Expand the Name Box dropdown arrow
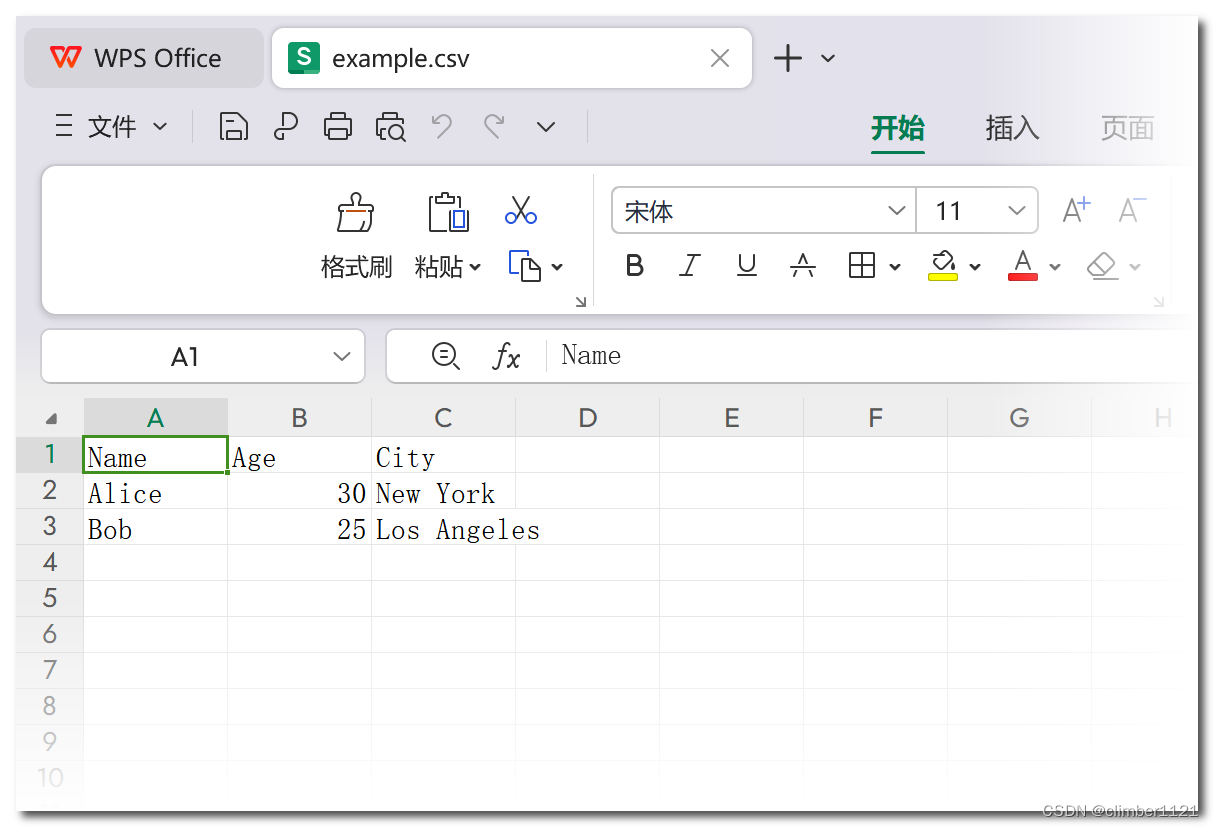 tap(342, 357)
